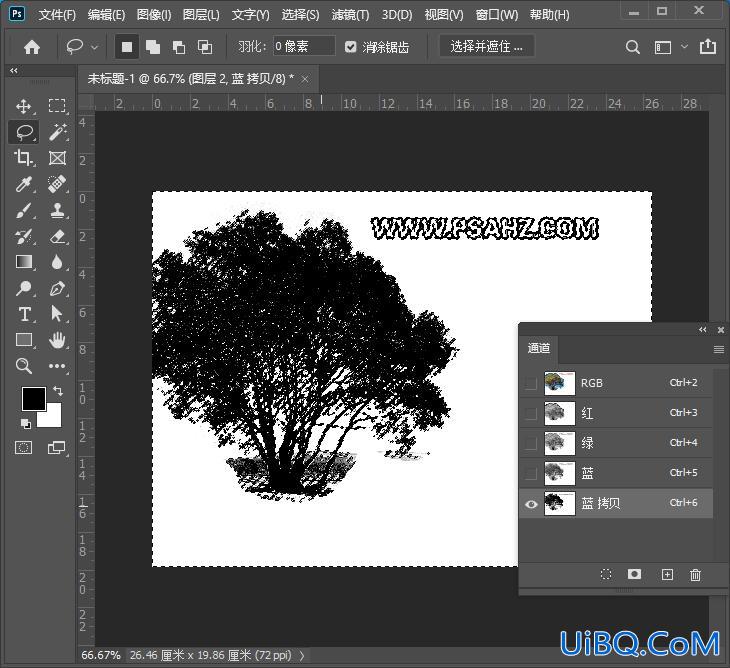Screen dimensions: 730x668
Task: Toggle Quick Mask mode
Action: tap(23, 448)
